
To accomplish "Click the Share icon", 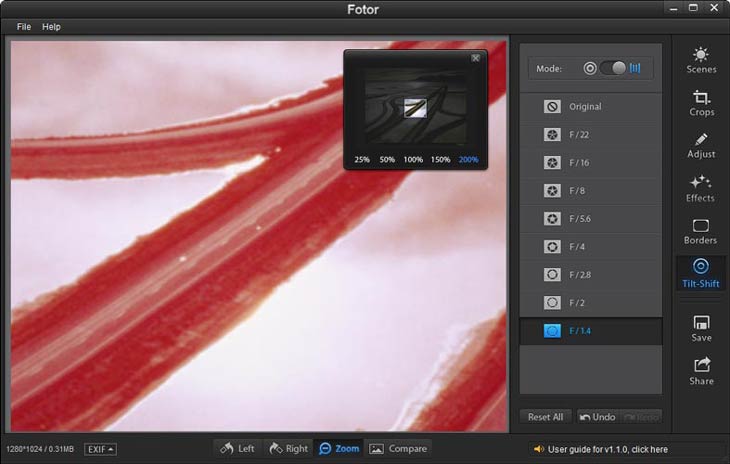I will [701, 371].
